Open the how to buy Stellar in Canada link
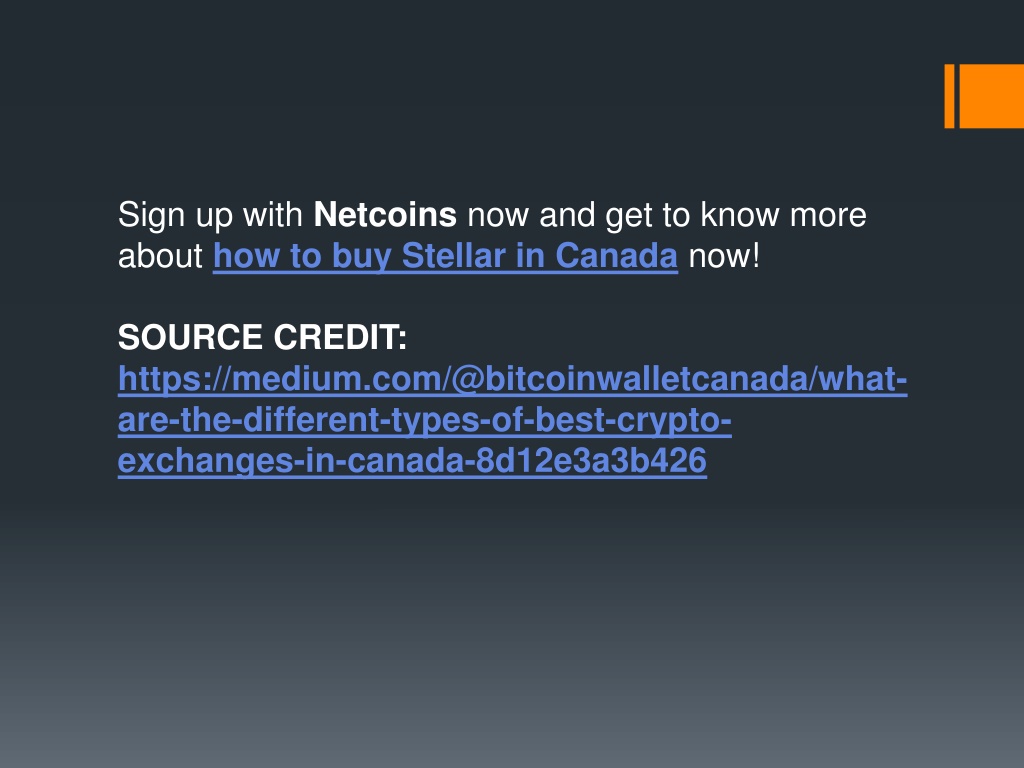 coord(445,256)
